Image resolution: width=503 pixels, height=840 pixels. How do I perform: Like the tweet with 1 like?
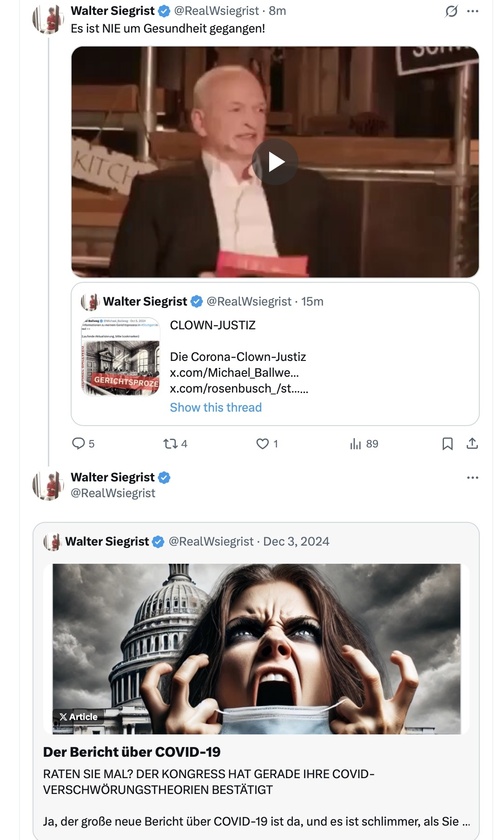(267, 444)
